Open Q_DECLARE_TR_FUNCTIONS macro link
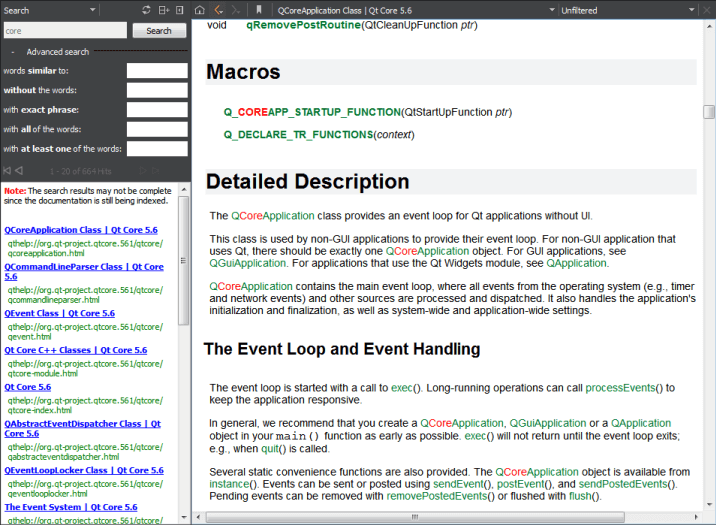 pos(298,135)
